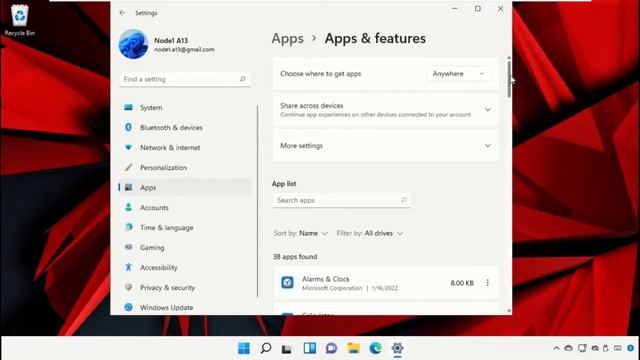Image resolution: width=640 pixels, height=360 pixels.
Task: Click the Time & language globe icon
Action: click(x=128, y=227)
